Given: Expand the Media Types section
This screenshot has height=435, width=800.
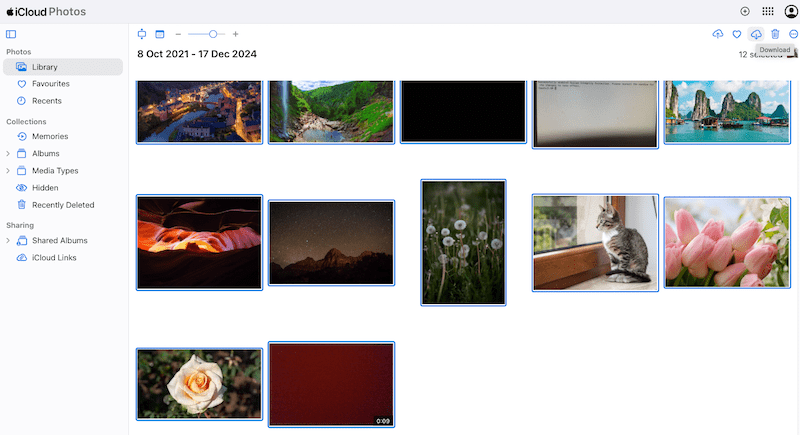Looking at the screenshot, I should click(x=8, y=171).
